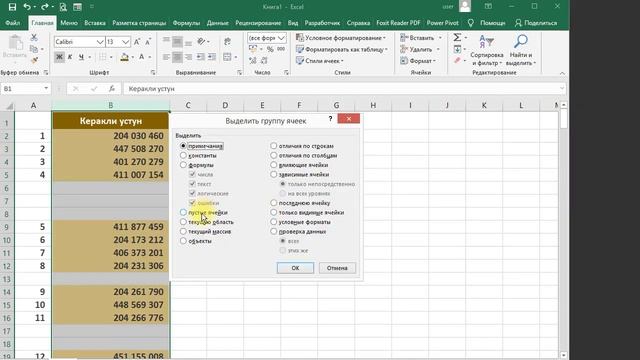Click the Fill down icon in editing group
Screen dimensions: 640x360
click(457, 49)
